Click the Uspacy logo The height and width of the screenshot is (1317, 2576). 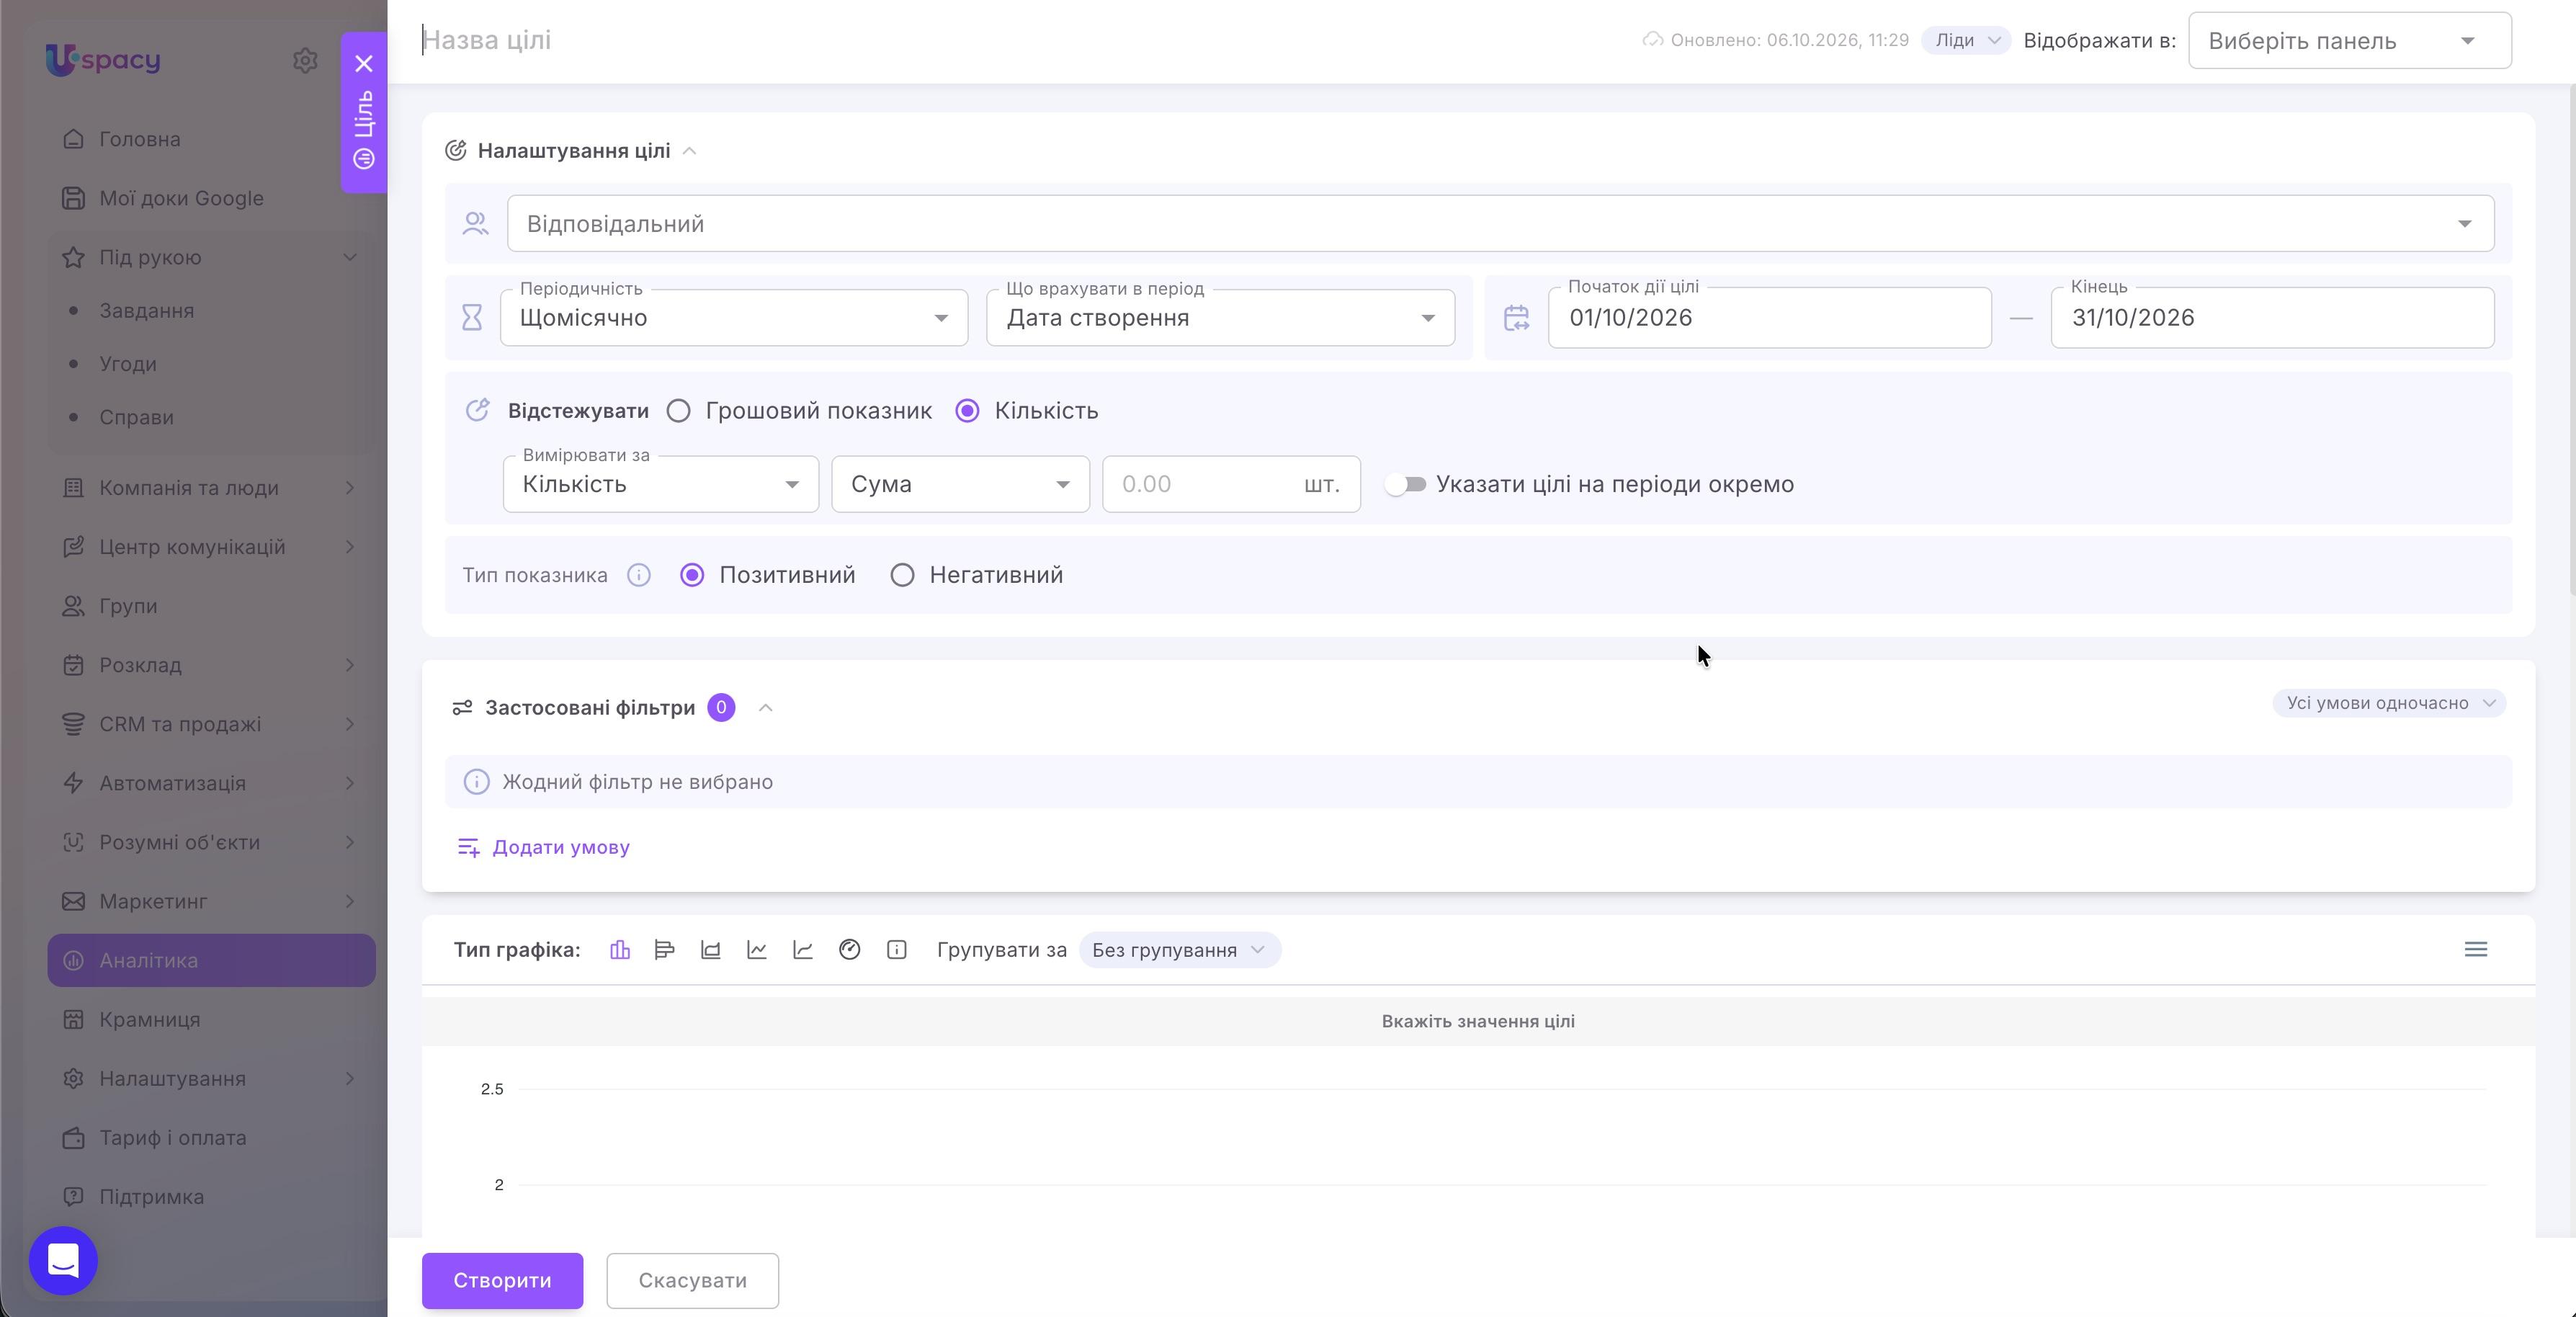pos(102,60)
